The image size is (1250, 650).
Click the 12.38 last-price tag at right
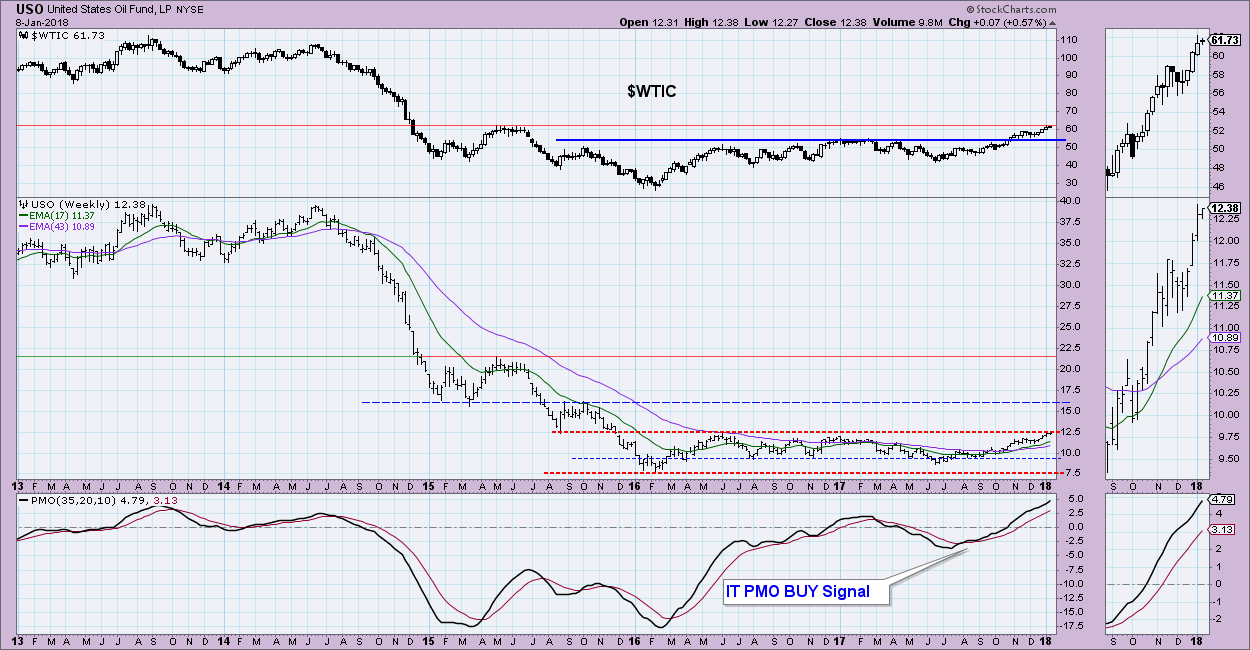[x=1226, y=208]
